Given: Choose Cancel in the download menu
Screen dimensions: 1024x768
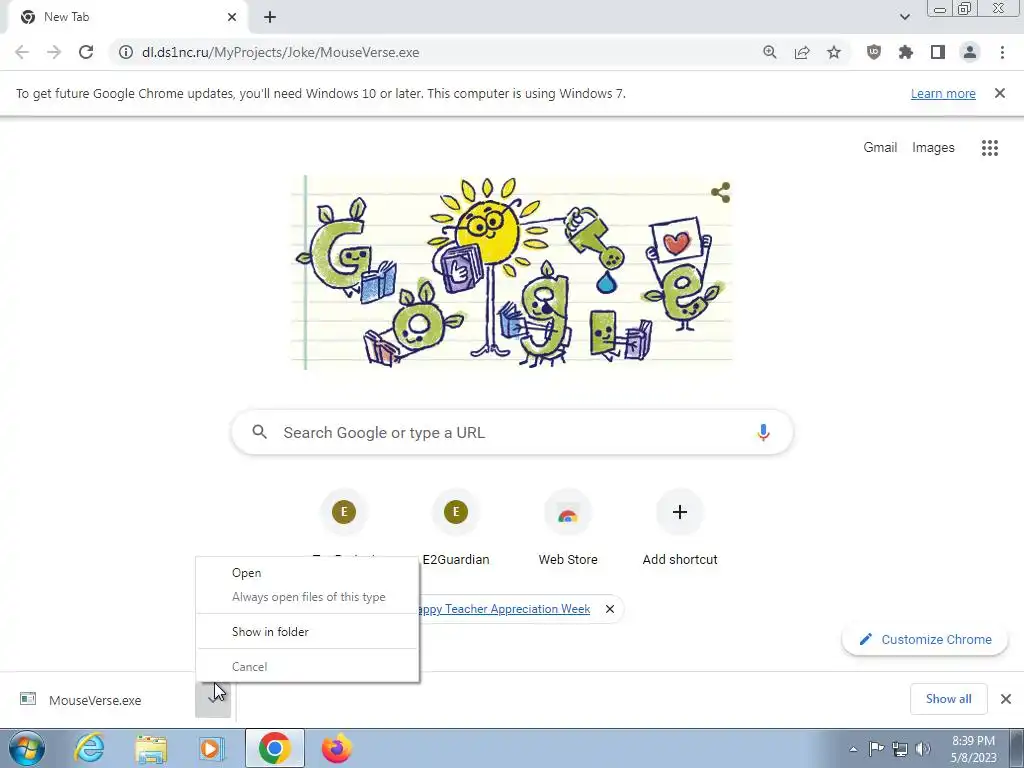Looking at the screenshot, I should coord(308,667).
